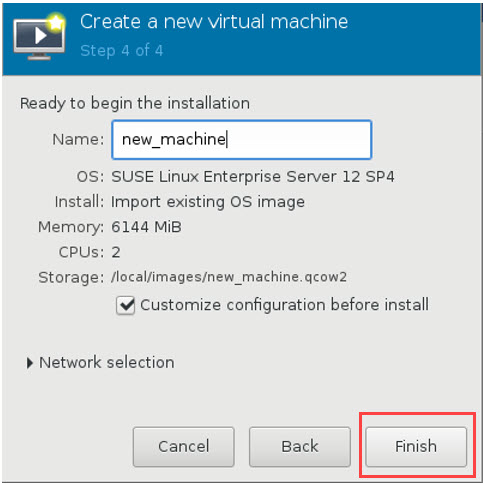Click the Network selection label text
483x484 pixels.
click(107, 363)
